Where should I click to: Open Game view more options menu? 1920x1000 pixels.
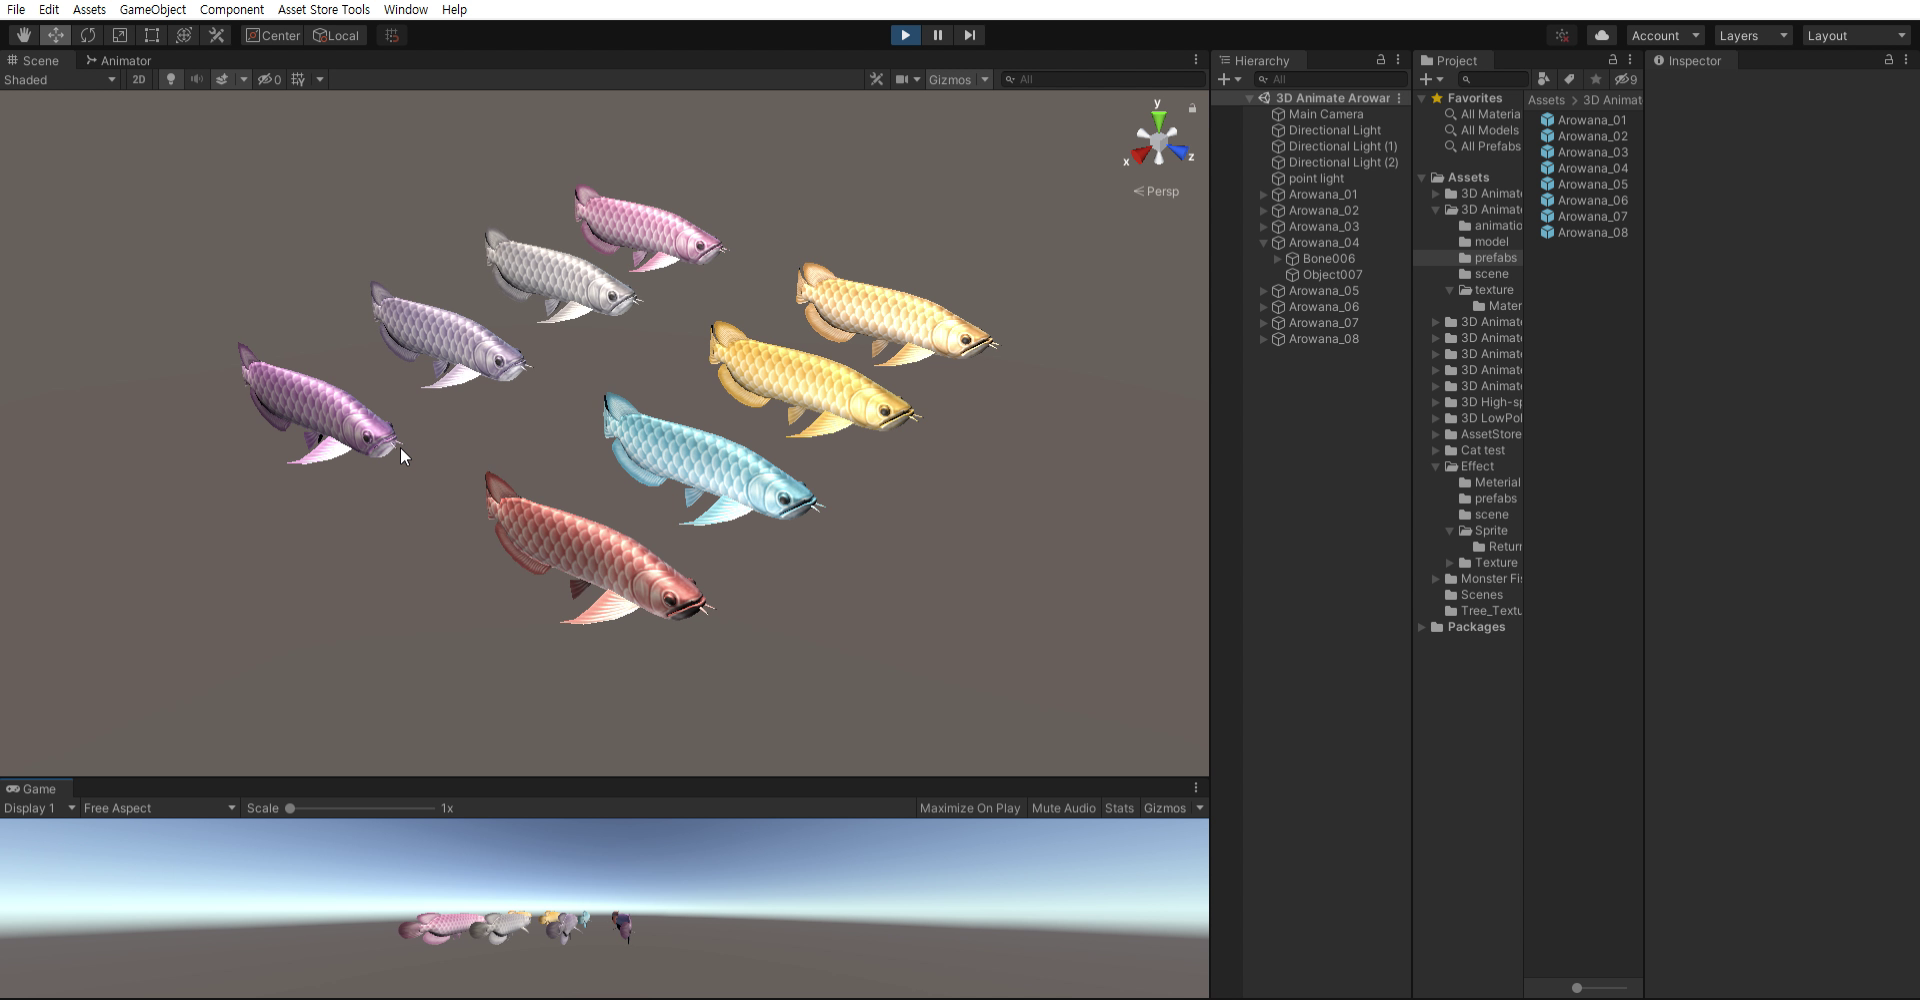pos(1196,788)
